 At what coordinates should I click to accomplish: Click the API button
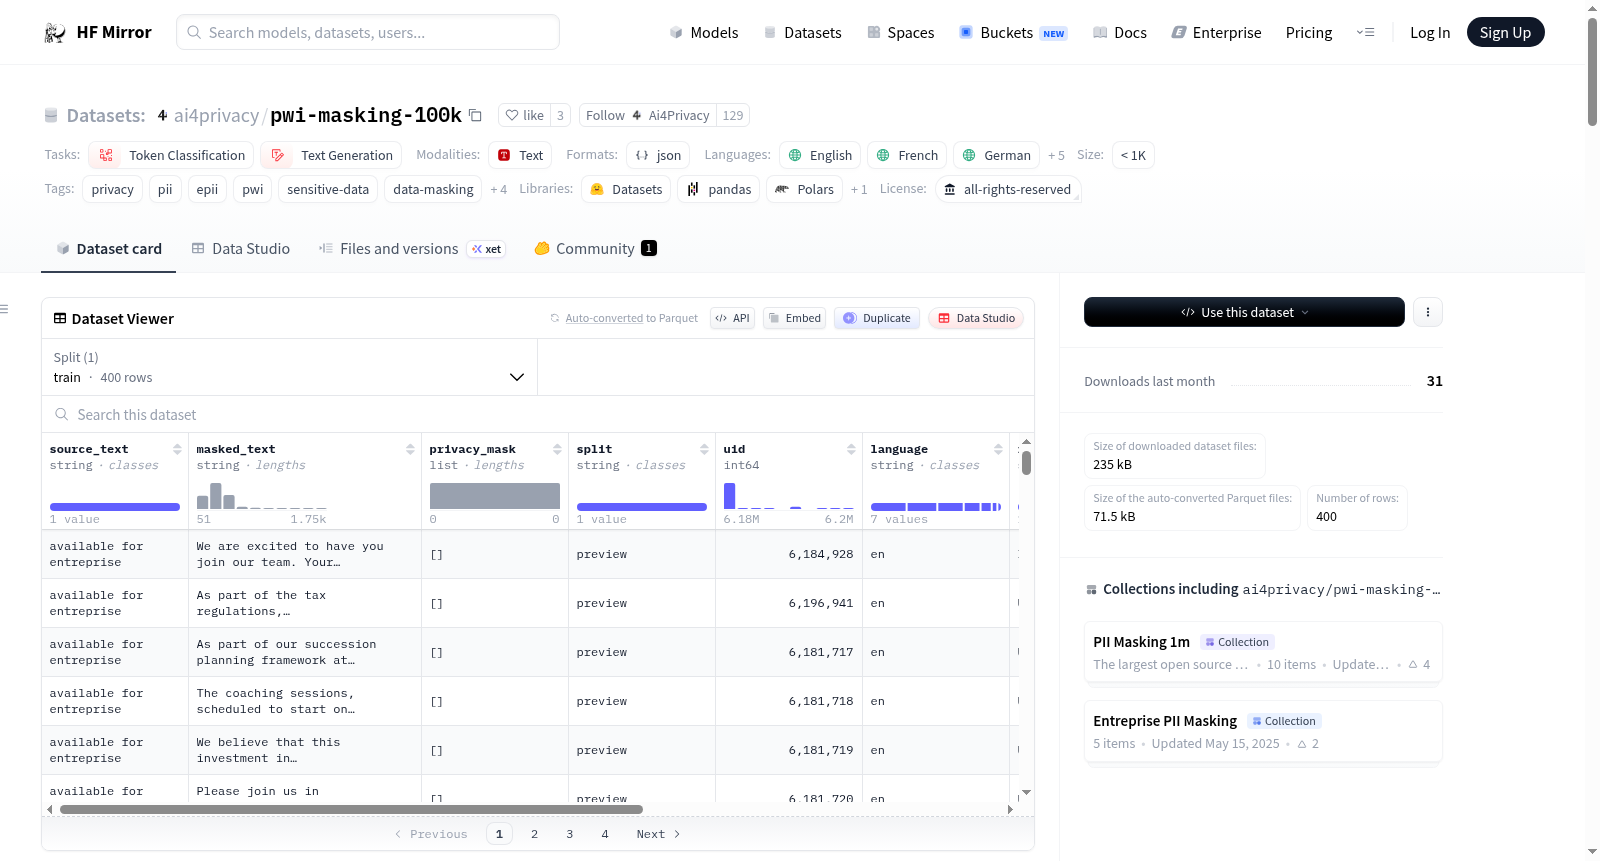click(732, 319)
